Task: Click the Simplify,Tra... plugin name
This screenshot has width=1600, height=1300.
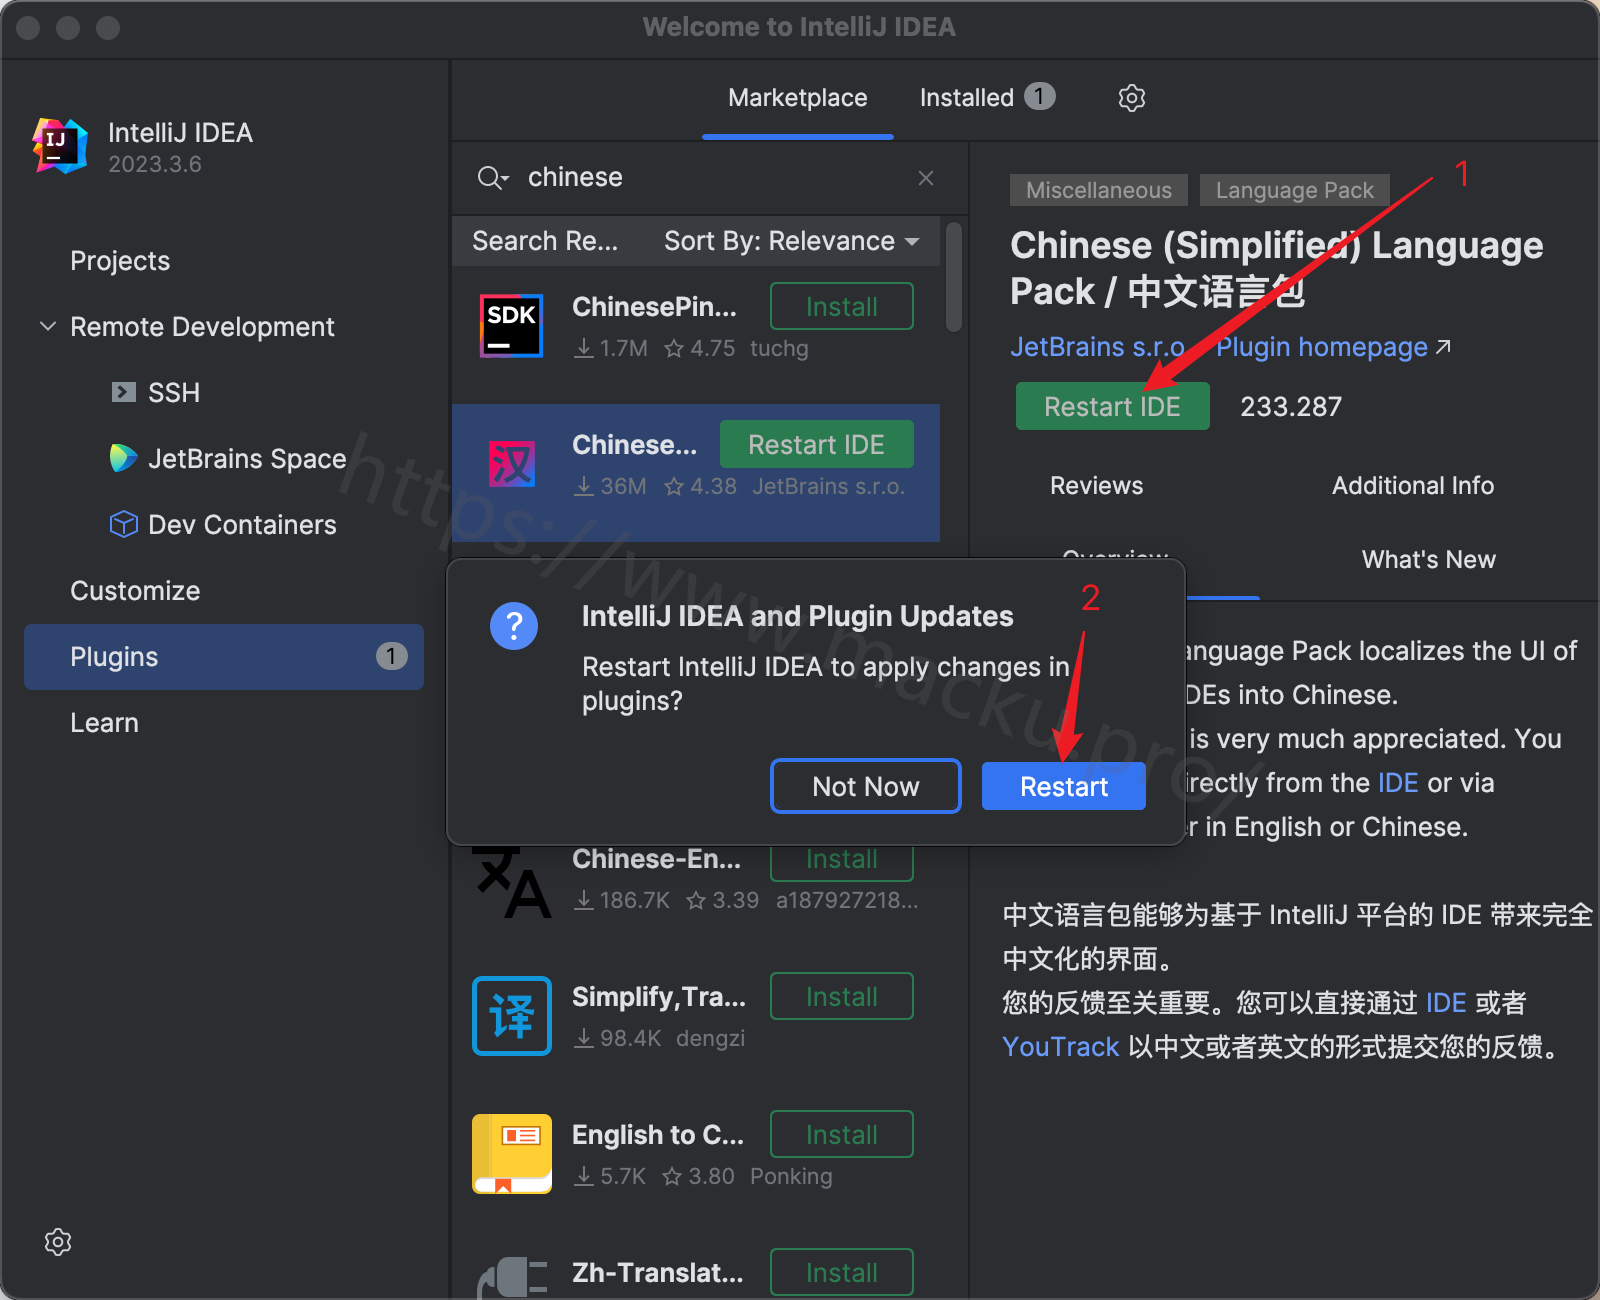Action: (659, 996)
